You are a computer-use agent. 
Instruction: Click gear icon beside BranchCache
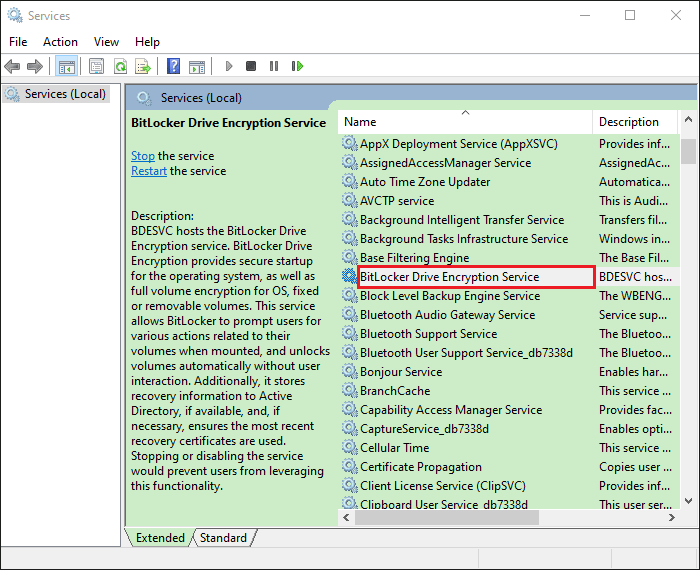(350, 391)
